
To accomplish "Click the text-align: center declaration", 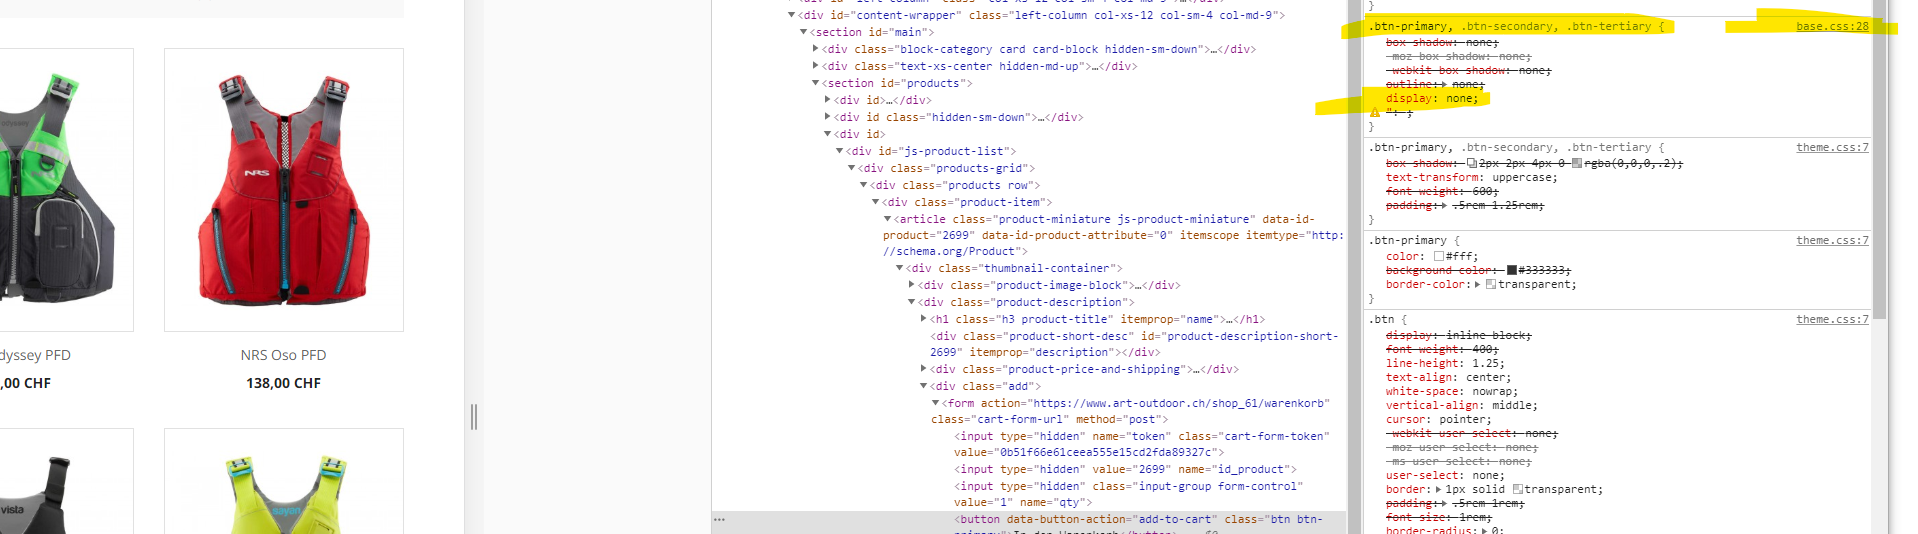I will pyautogui.click(x=1448, y=377).
